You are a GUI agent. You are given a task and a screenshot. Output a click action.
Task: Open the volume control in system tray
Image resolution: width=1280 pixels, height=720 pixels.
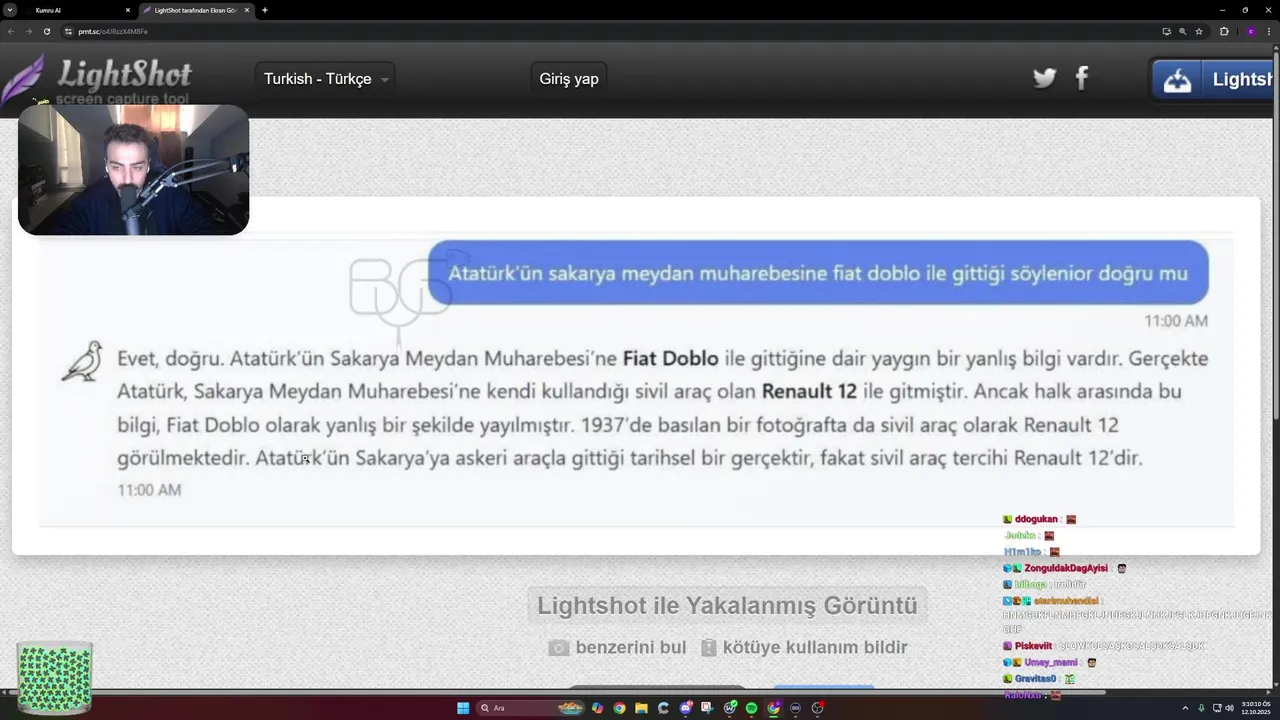click(x=1230, y=708)
